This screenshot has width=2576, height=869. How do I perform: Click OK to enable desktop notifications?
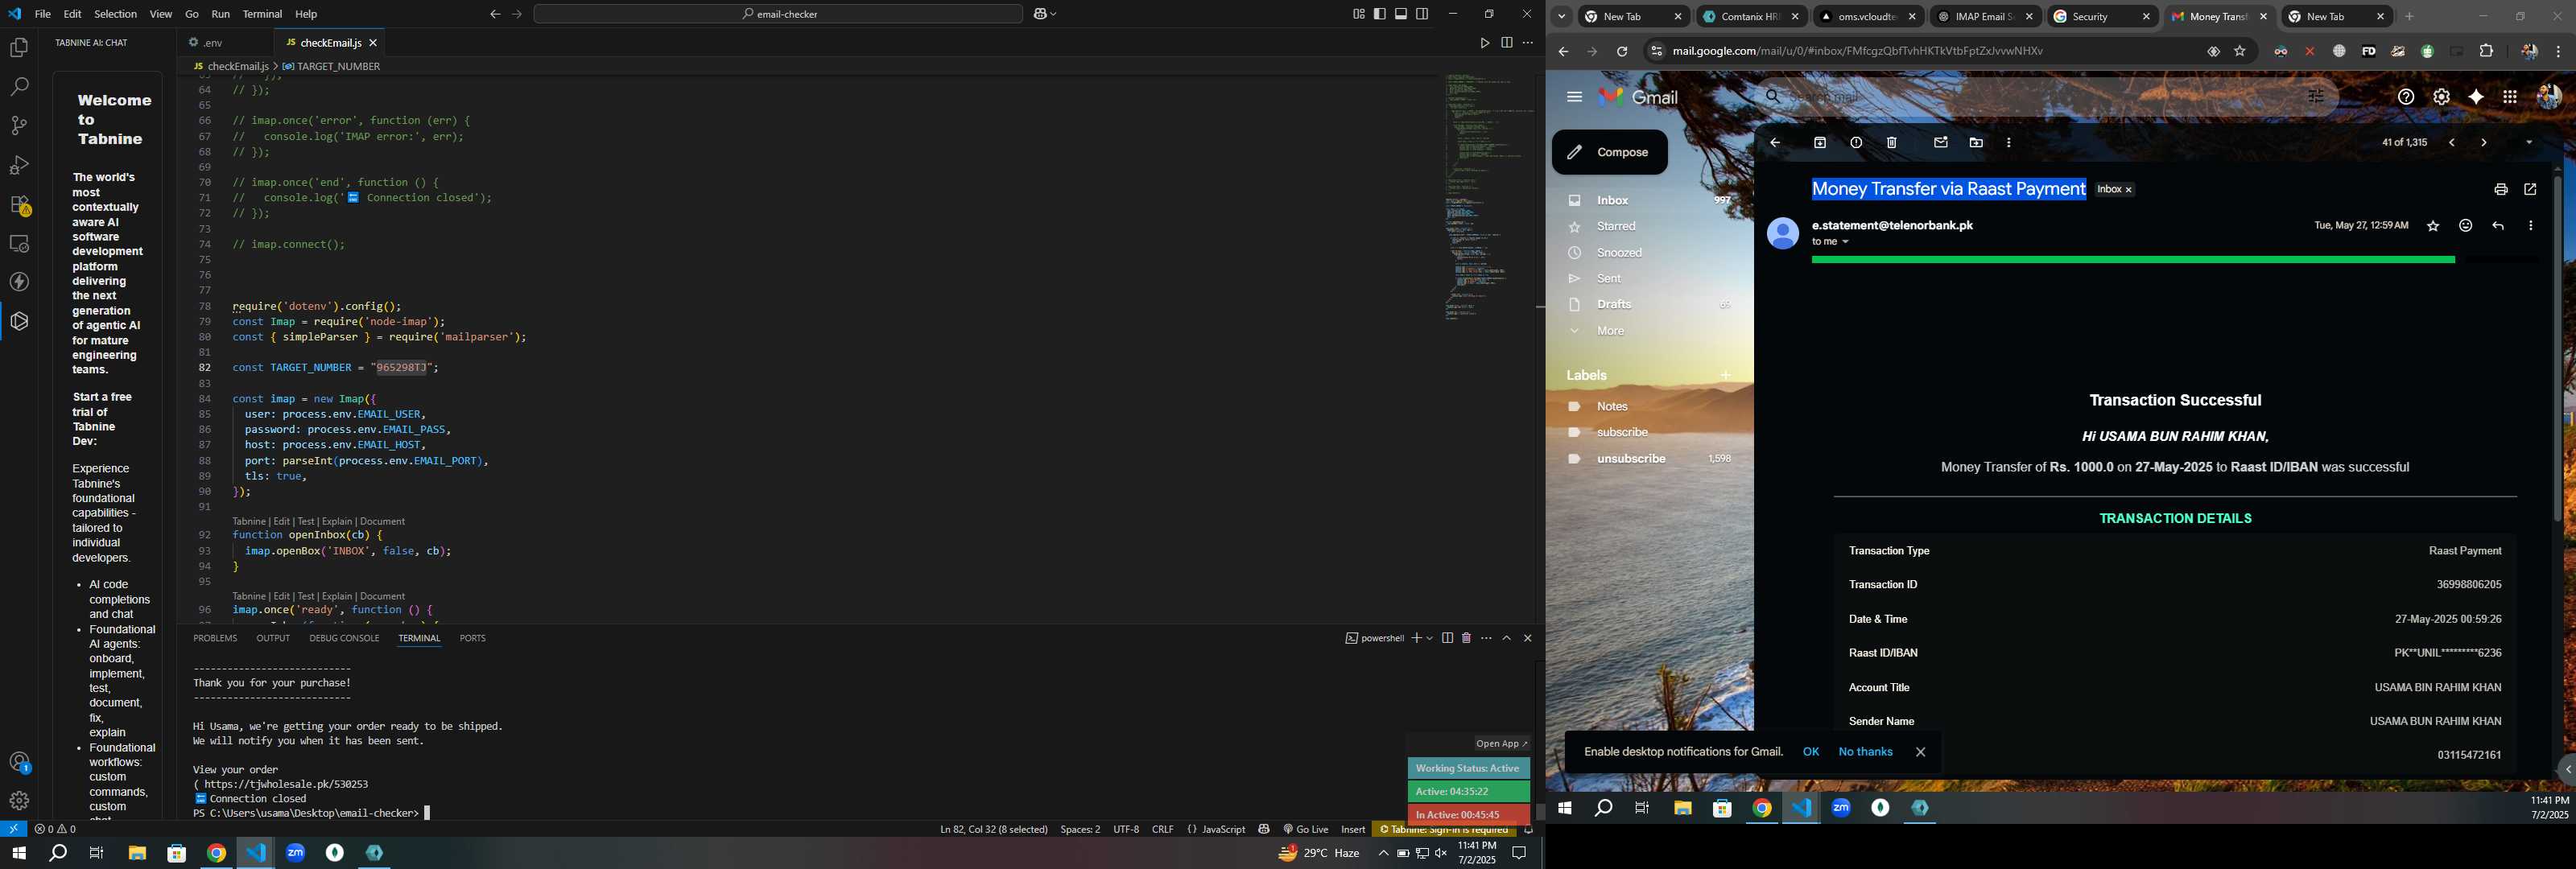pos(1810,752)
